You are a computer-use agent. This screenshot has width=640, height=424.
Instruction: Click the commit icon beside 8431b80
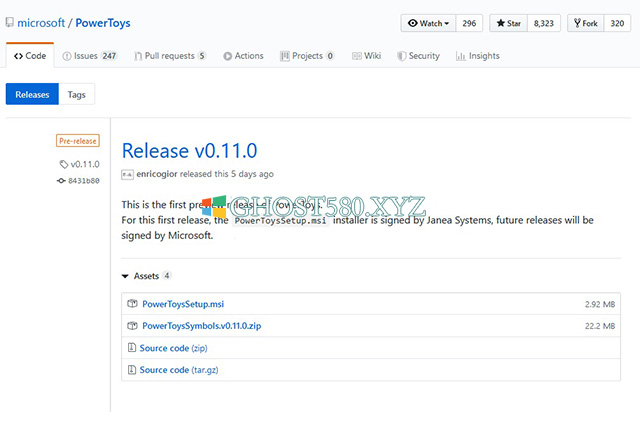coord(61,180)
